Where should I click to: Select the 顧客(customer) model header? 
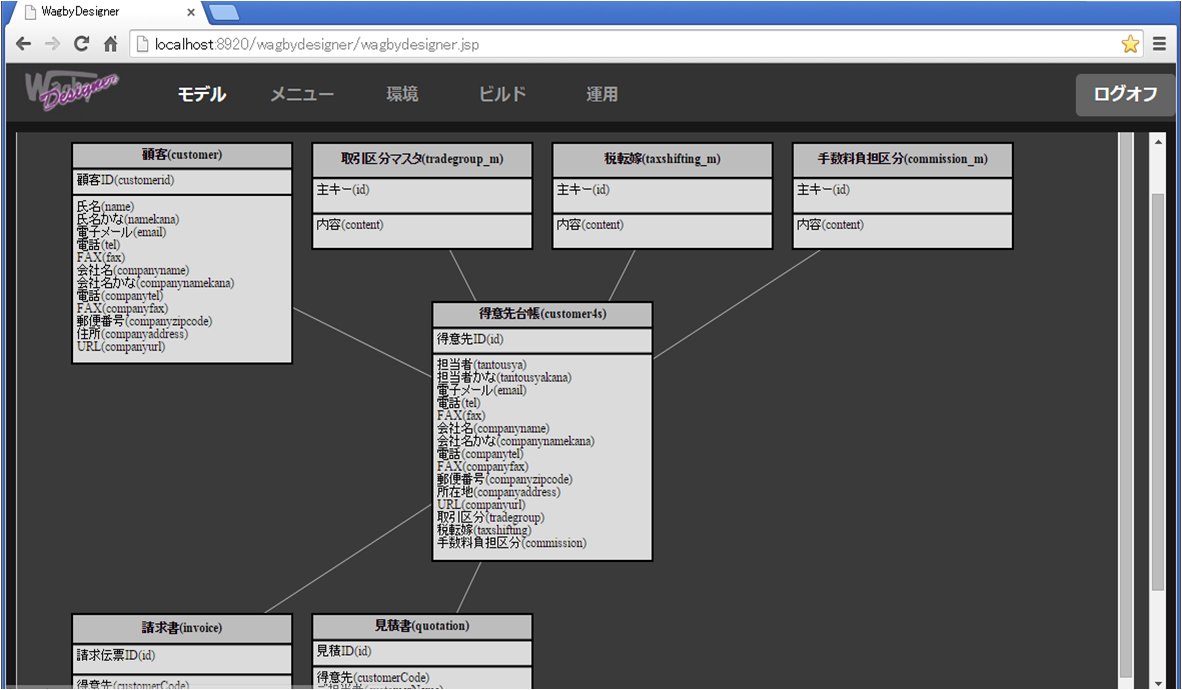click(182, 155)
